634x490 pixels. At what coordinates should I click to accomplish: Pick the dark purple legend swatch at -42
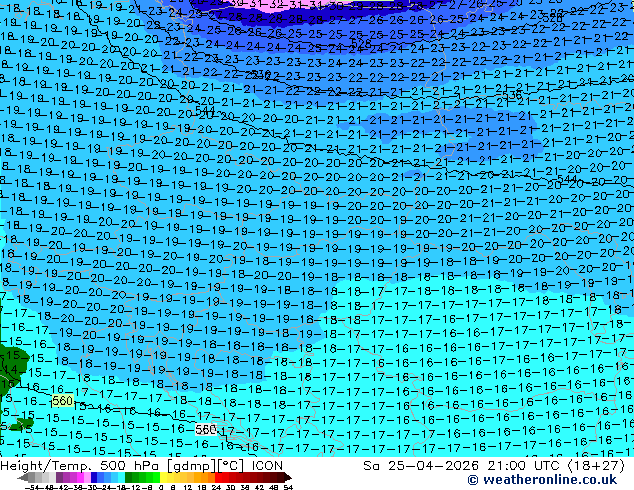coord(59,477)
